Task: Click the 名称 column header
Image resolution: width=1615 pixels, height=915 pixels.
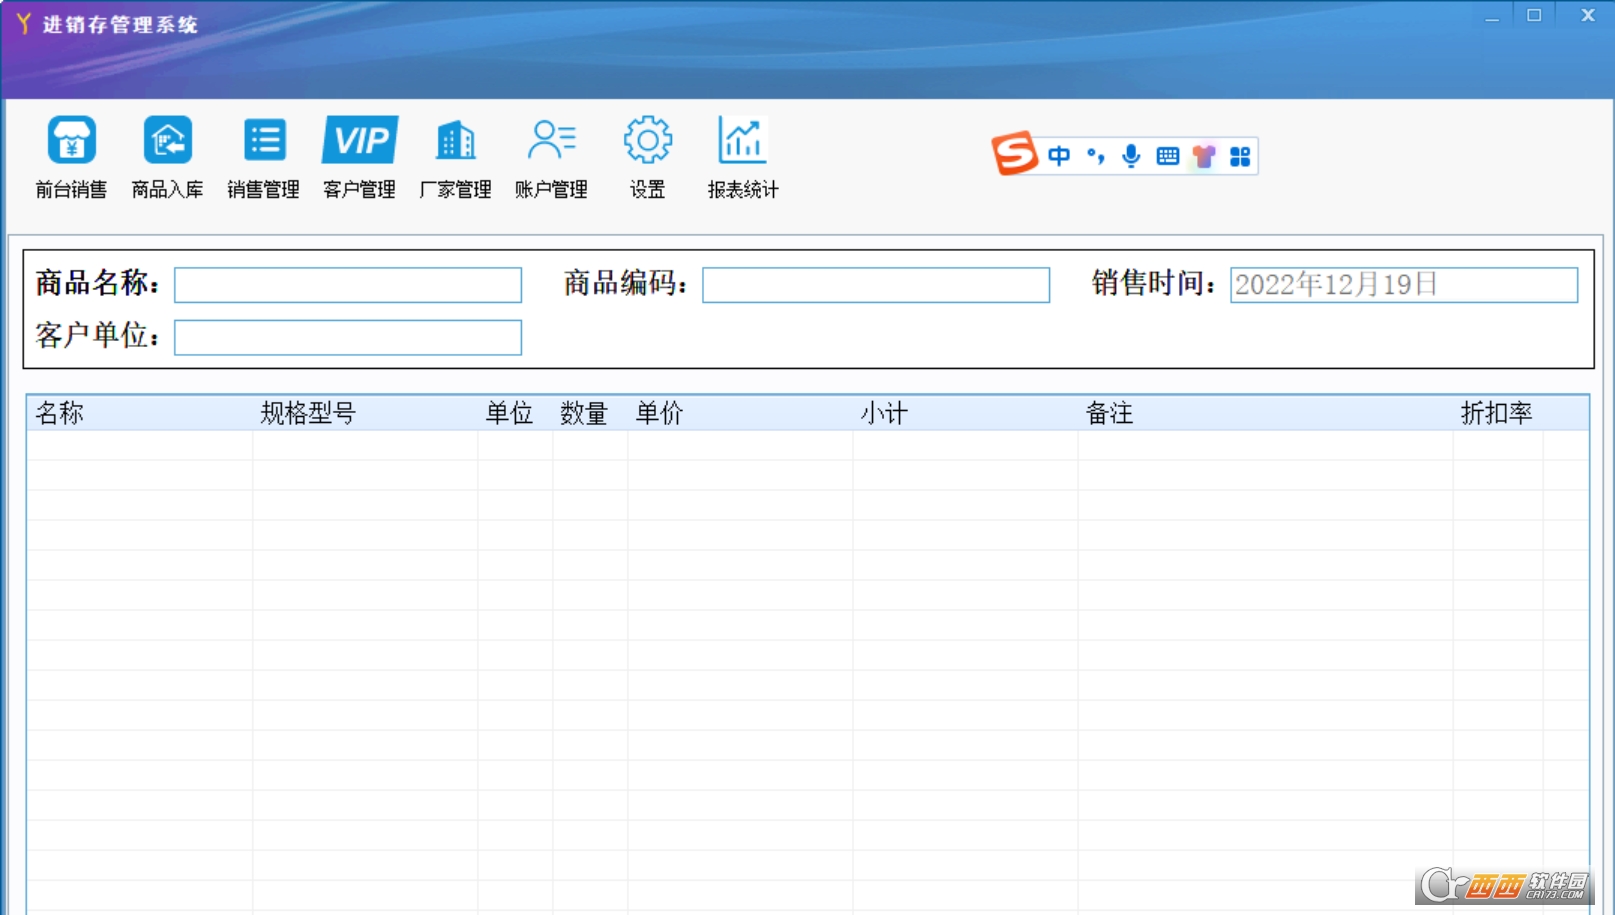Action: click(x=139, y=413)
